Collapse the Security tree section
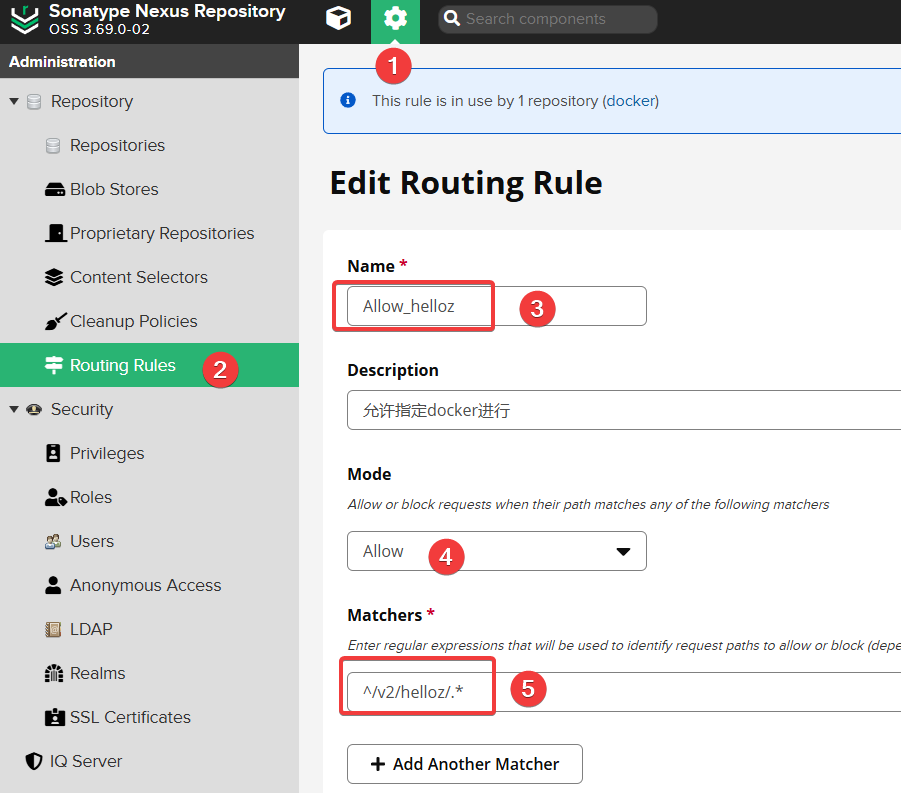 pos(14,409)
